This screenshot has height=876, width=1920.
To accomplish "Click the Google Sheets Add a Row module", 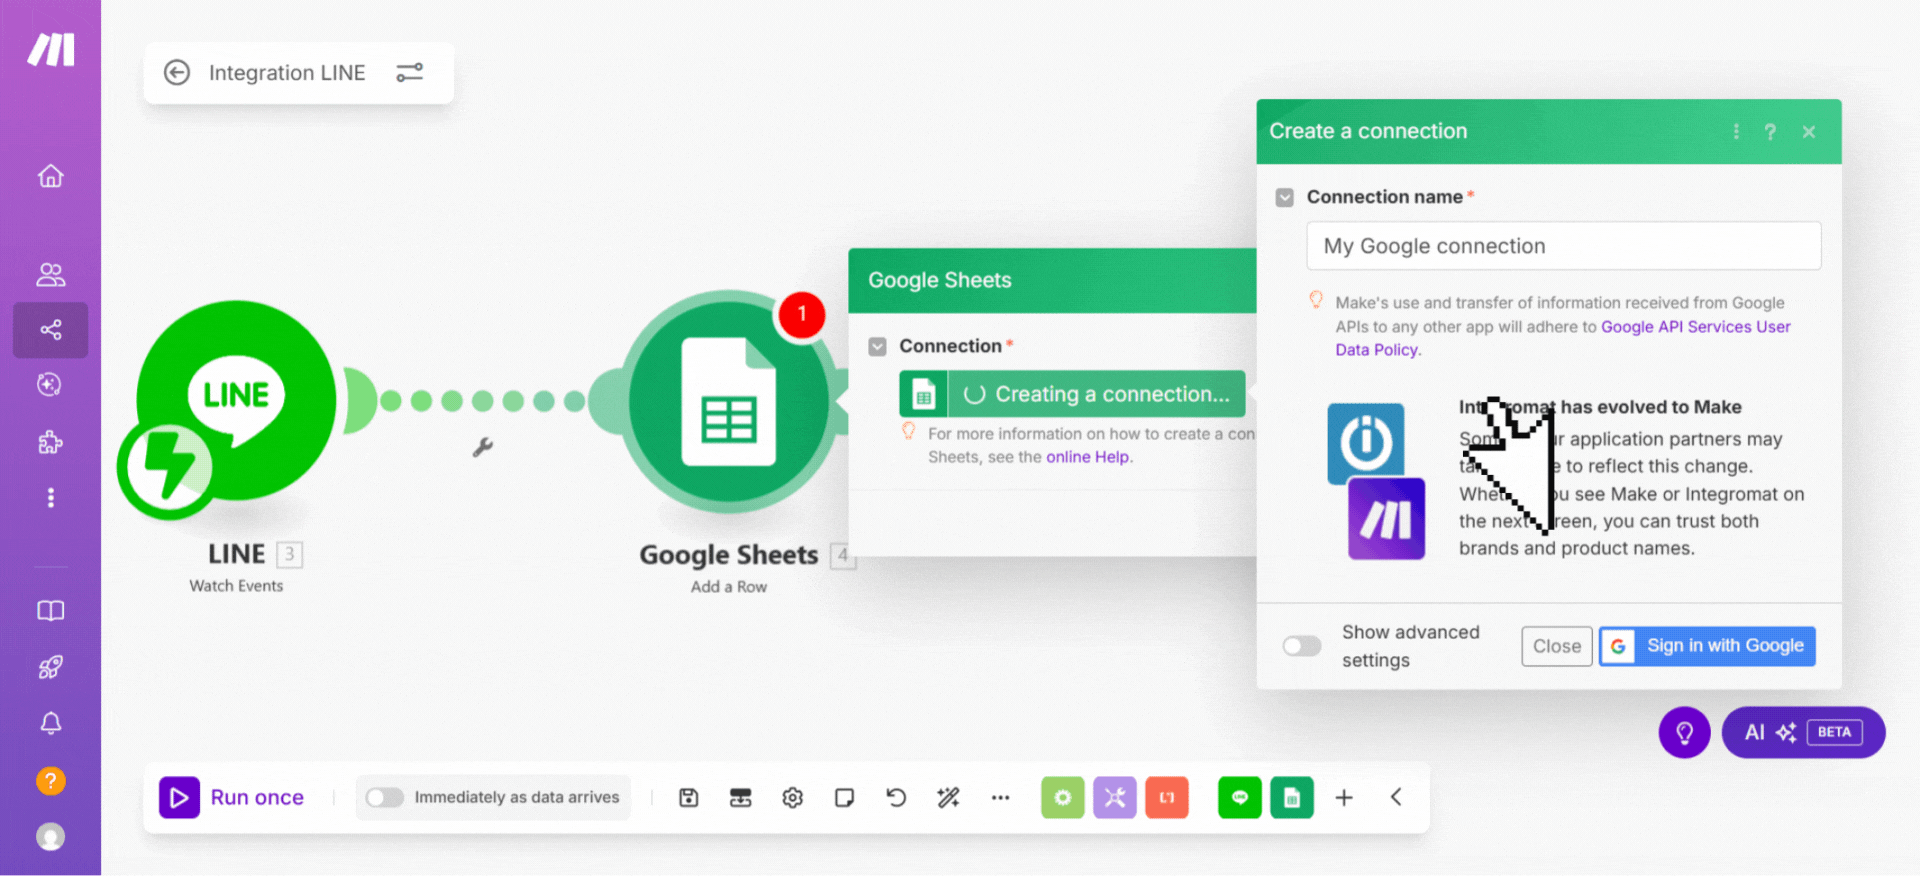I will (729, 402).
